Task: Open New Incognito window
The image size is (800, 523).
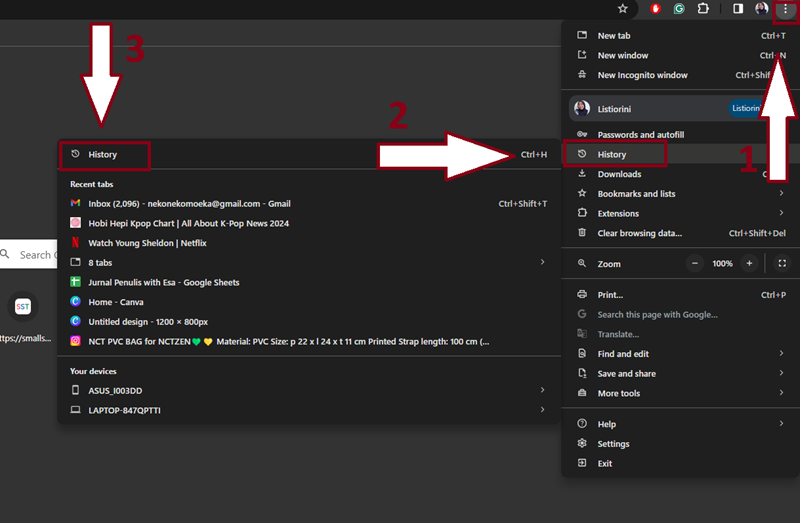Action: [681, 75]
